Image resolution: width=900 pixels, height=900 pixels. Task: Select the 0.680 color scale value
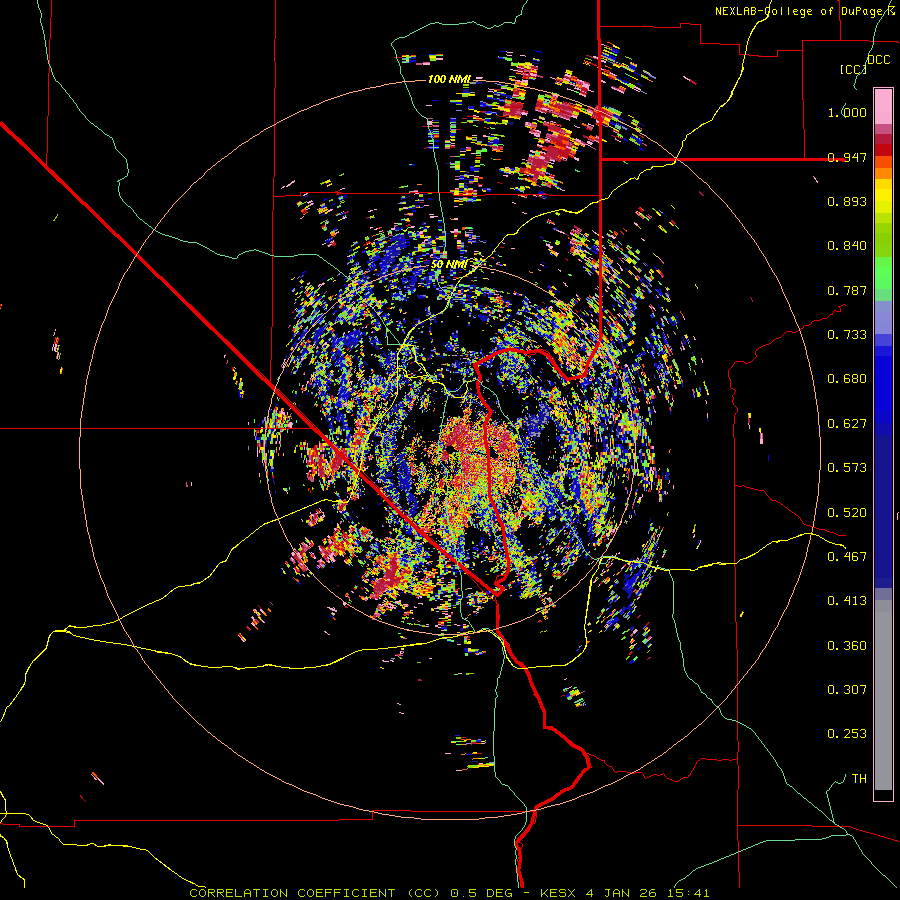(x=847, y=379)
